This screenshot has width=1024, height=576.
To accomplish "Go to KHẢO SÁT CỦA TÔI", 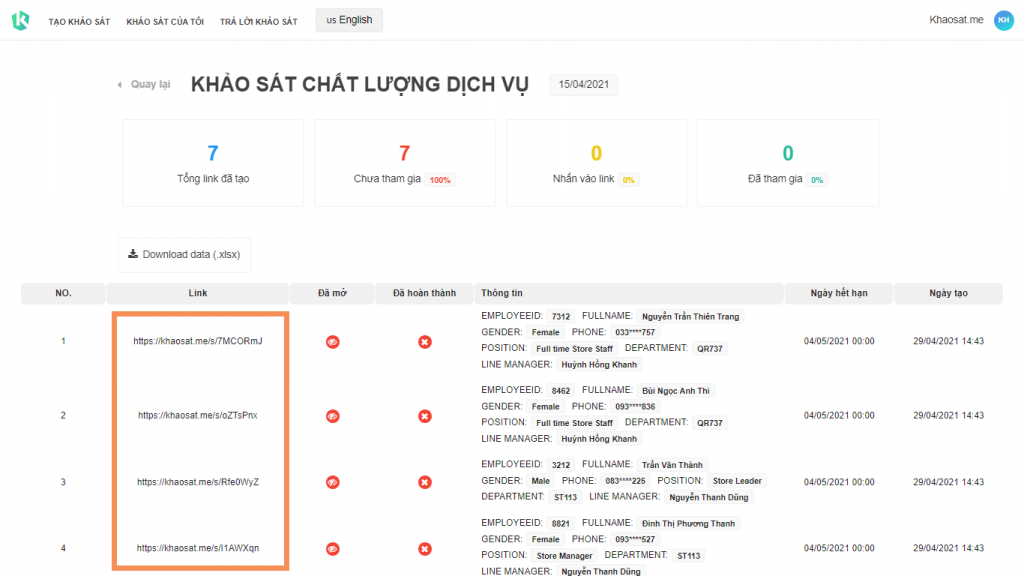I will click(x=165, y=22).
